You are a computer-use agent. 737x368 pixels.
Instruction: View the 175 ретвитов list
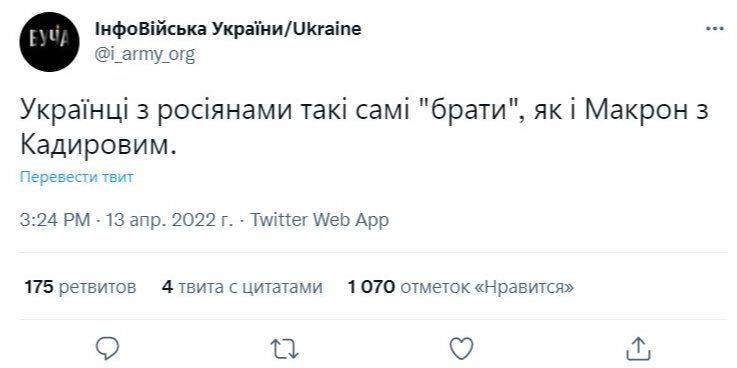[x=80, y=286]
